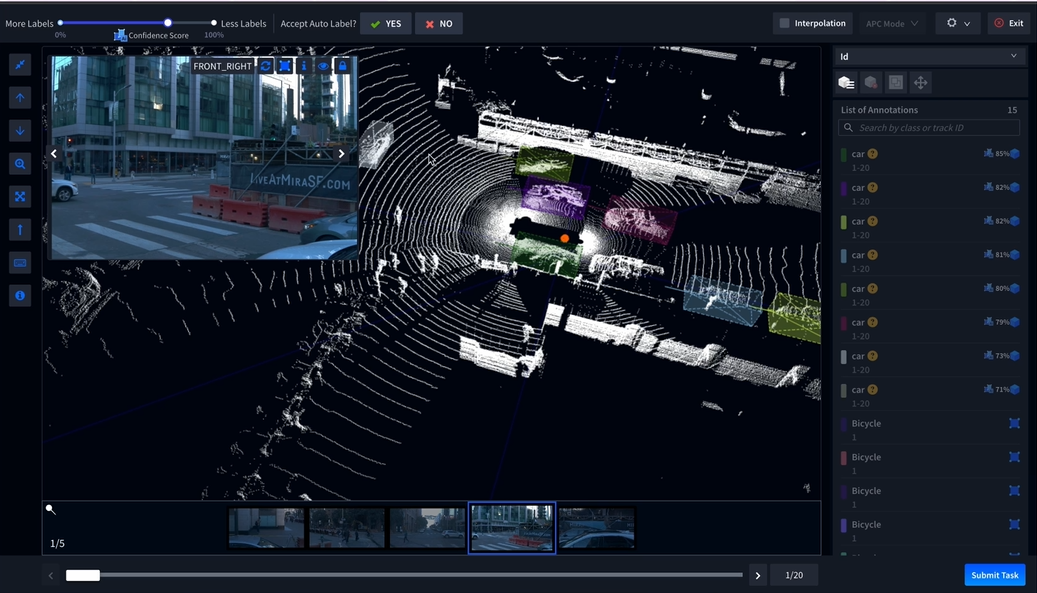Click the auto-label icon on the 80% car
Viewport: 1037px width, 593px height.
coord(988,288)
